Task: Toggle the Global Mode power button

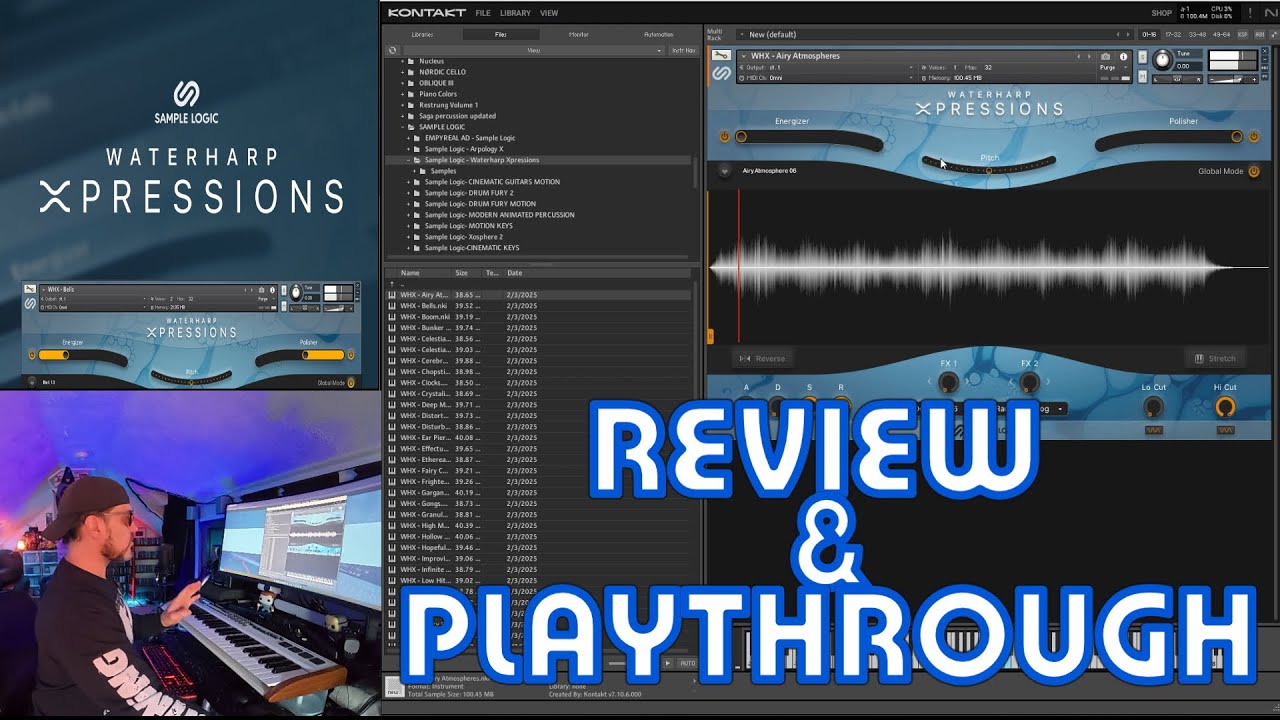Action: [x=1253, y=171]
